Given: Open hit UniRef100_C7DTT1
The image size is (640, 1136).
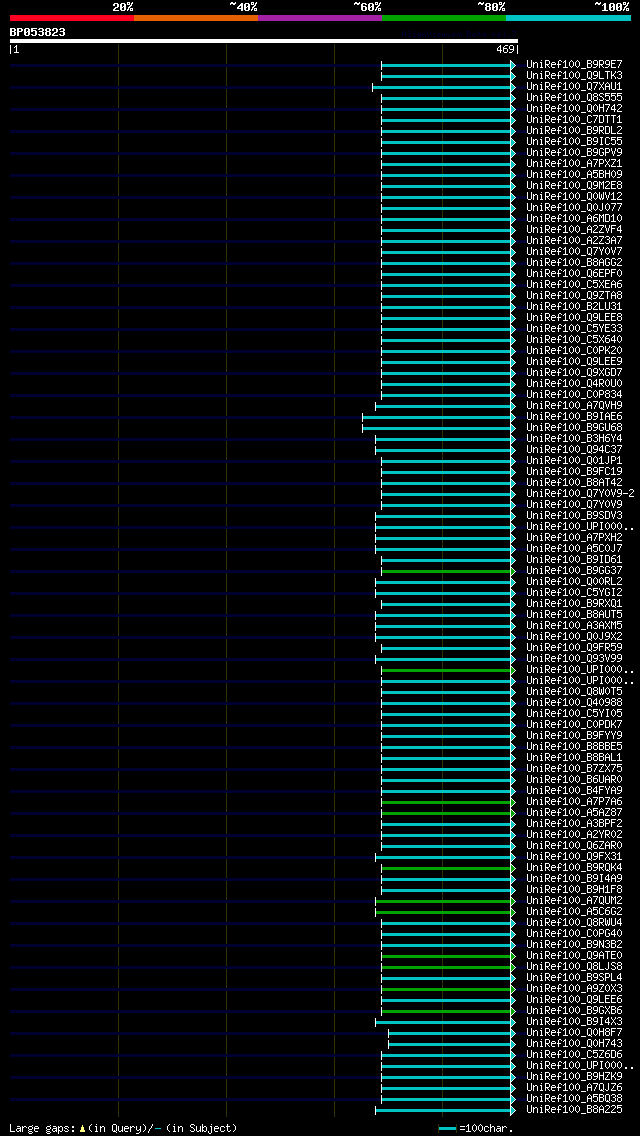Looking at the screenshot, I should [x=574, y=120].
